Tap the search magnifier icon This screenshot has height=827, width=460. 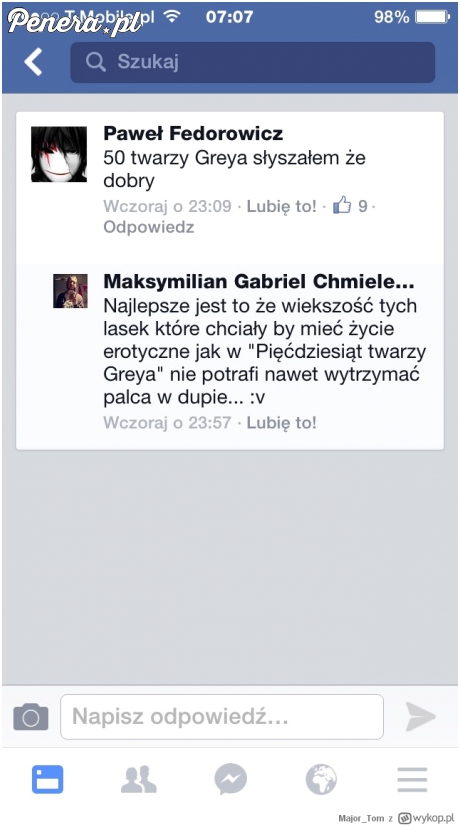[95, 62]
